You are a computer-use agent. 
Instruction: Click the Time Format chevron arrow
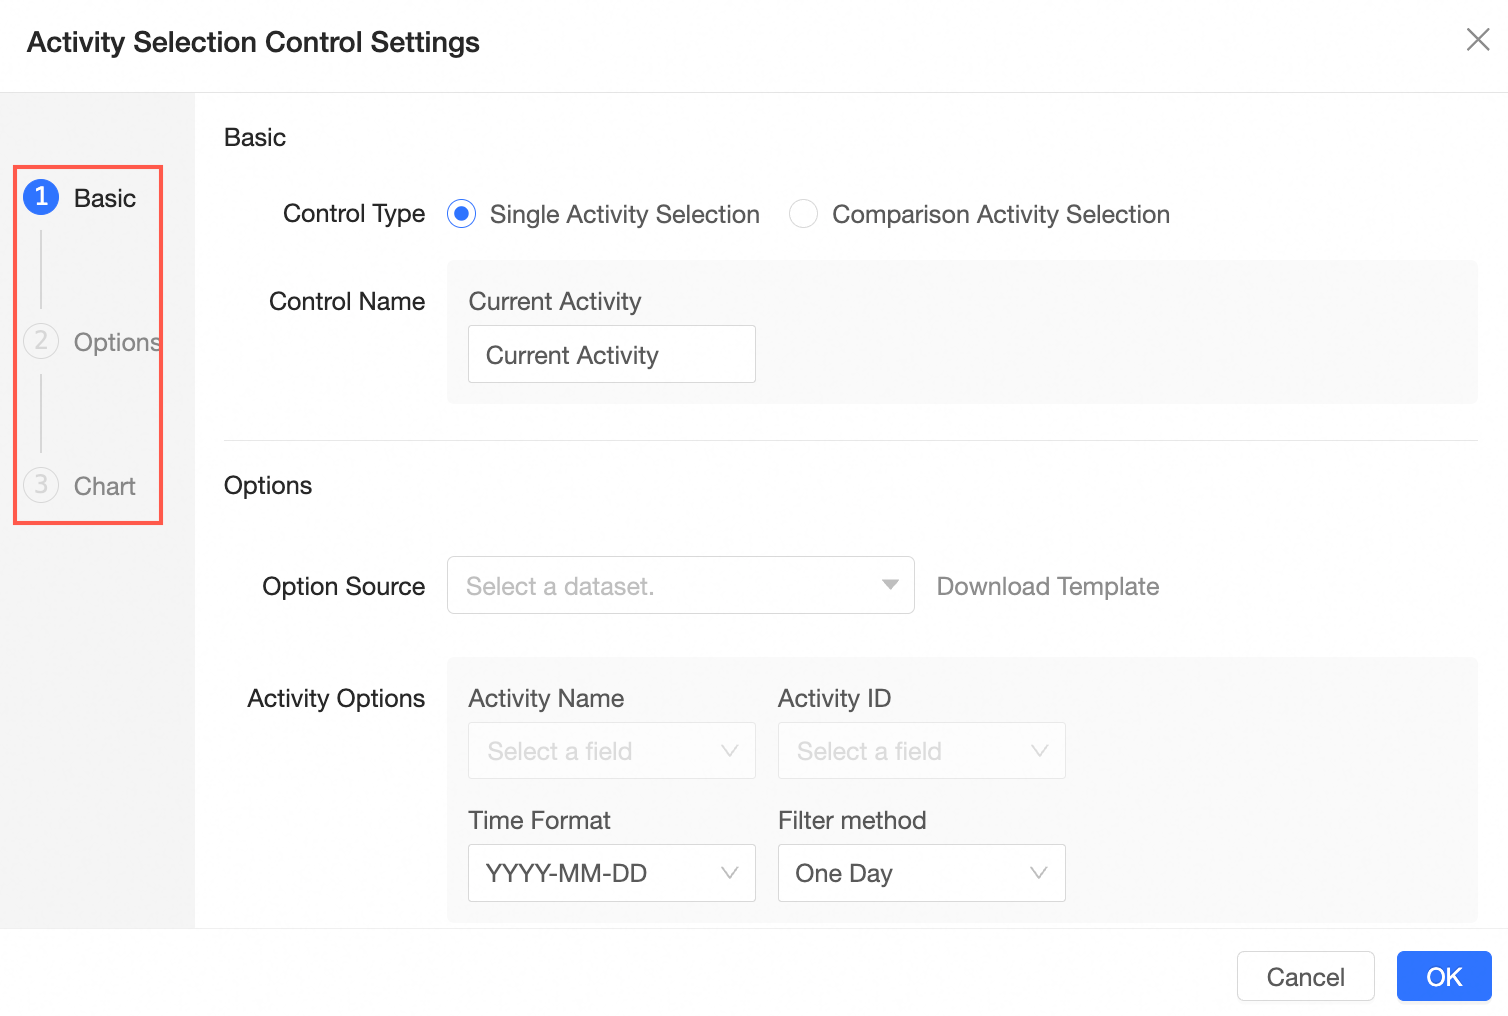[730, 873]
